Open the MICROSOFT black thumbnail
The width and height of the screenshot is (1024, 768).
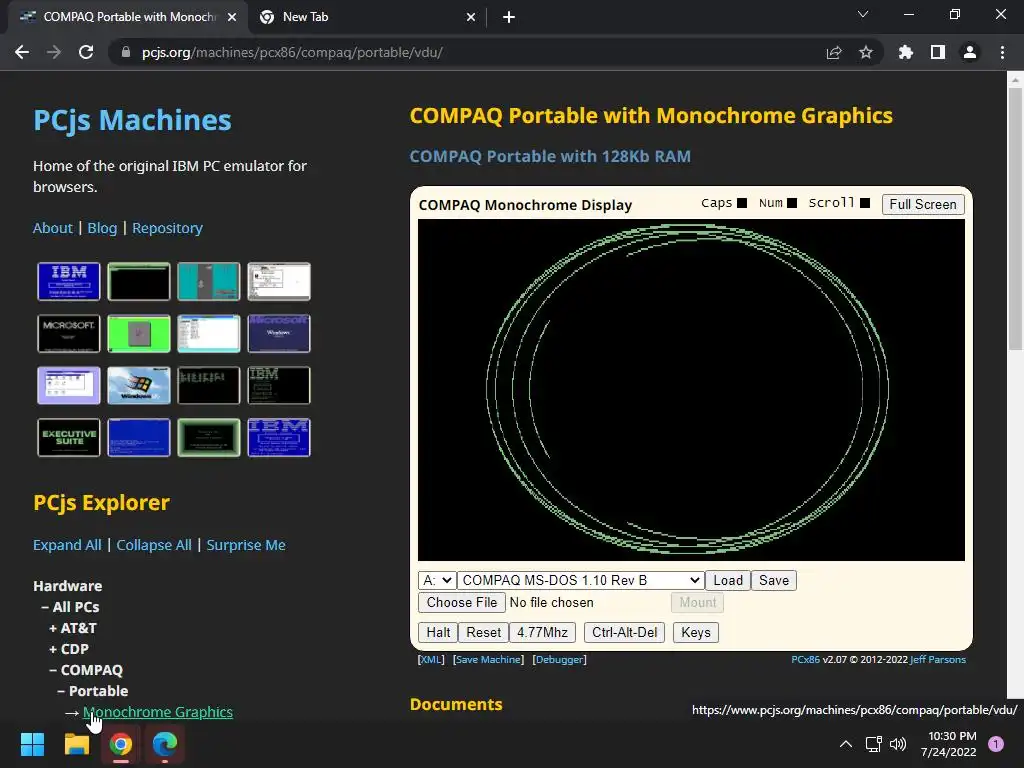click(x=69, y=334)
